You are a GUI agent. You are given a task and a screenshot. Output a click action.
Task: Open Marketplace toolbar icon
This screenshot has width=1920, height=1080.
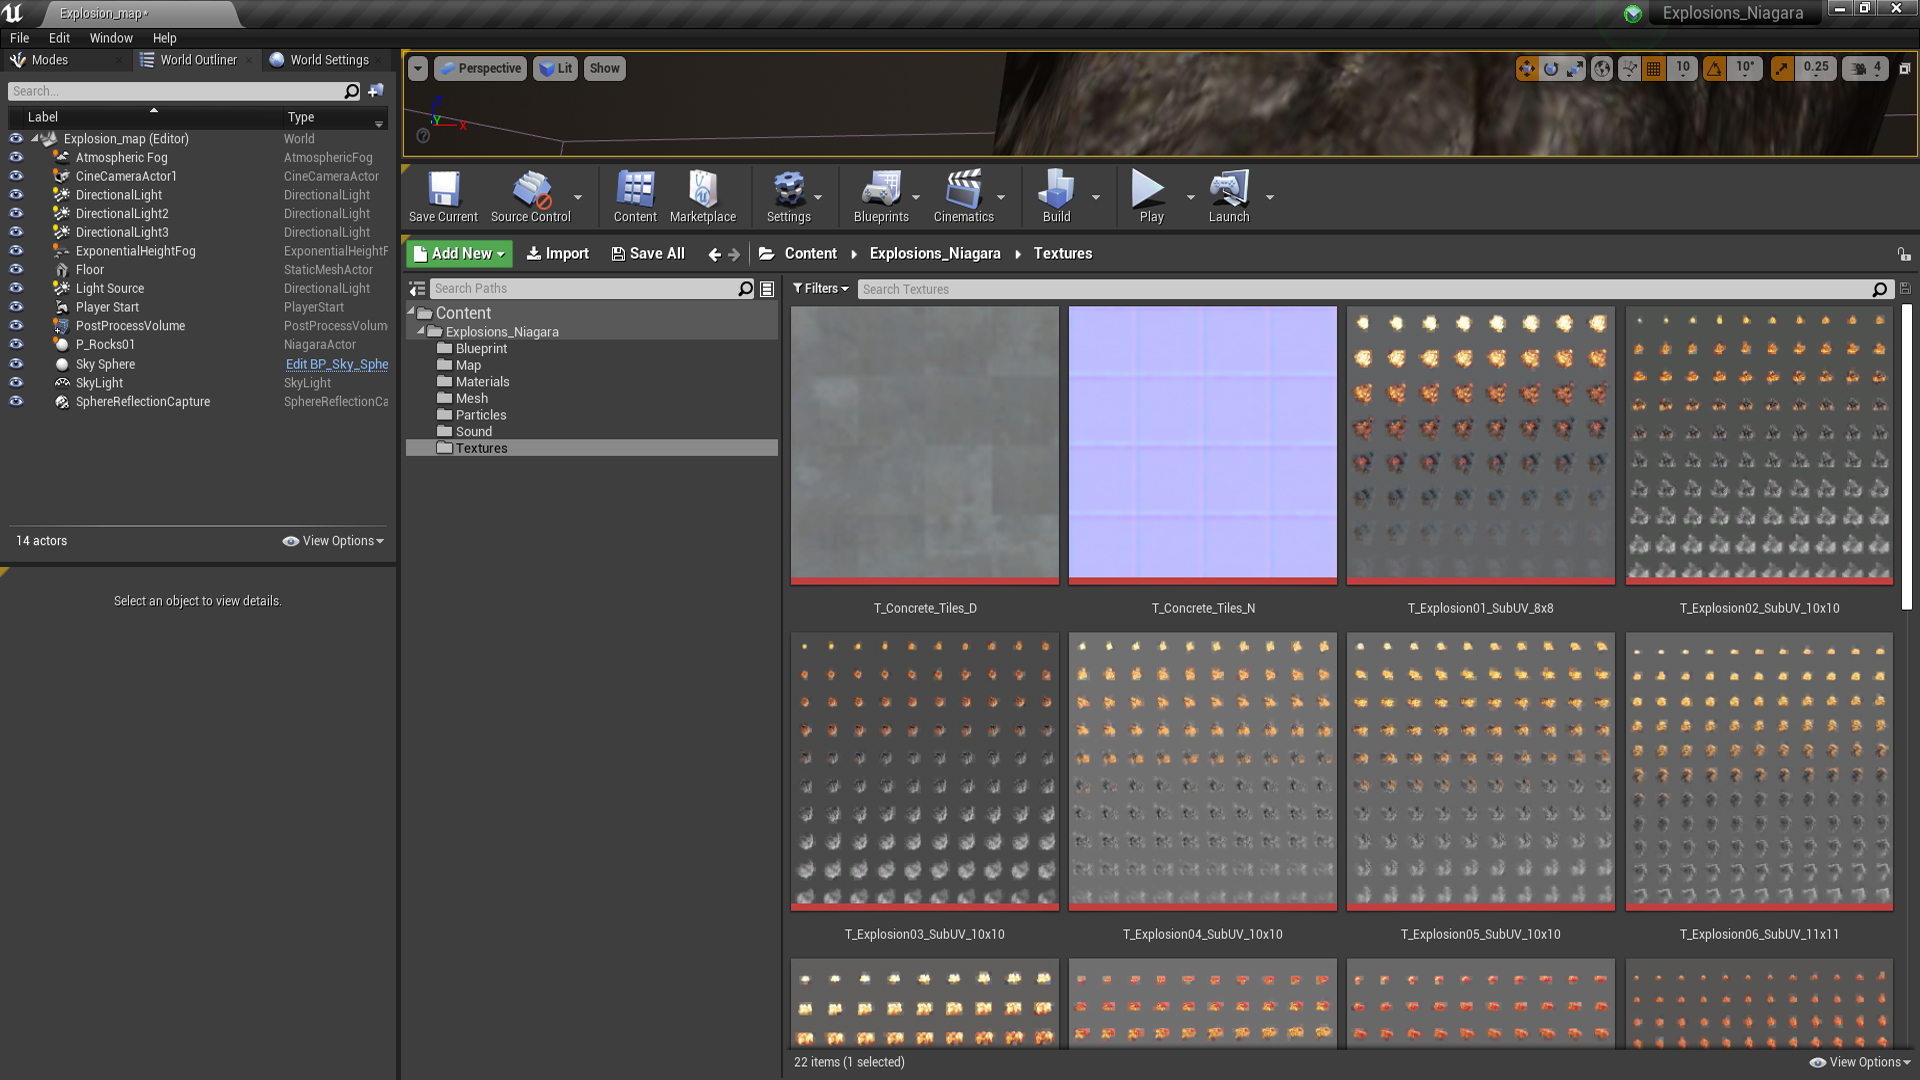click(x=702, y=196)
